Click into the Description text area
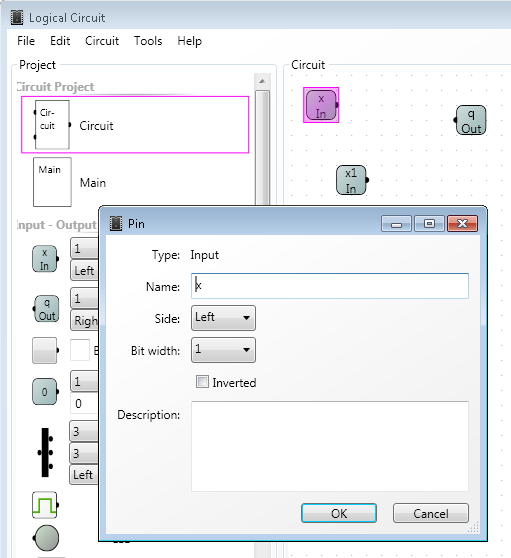This screenshot has height=558, width=511. (x=330, y=446)
